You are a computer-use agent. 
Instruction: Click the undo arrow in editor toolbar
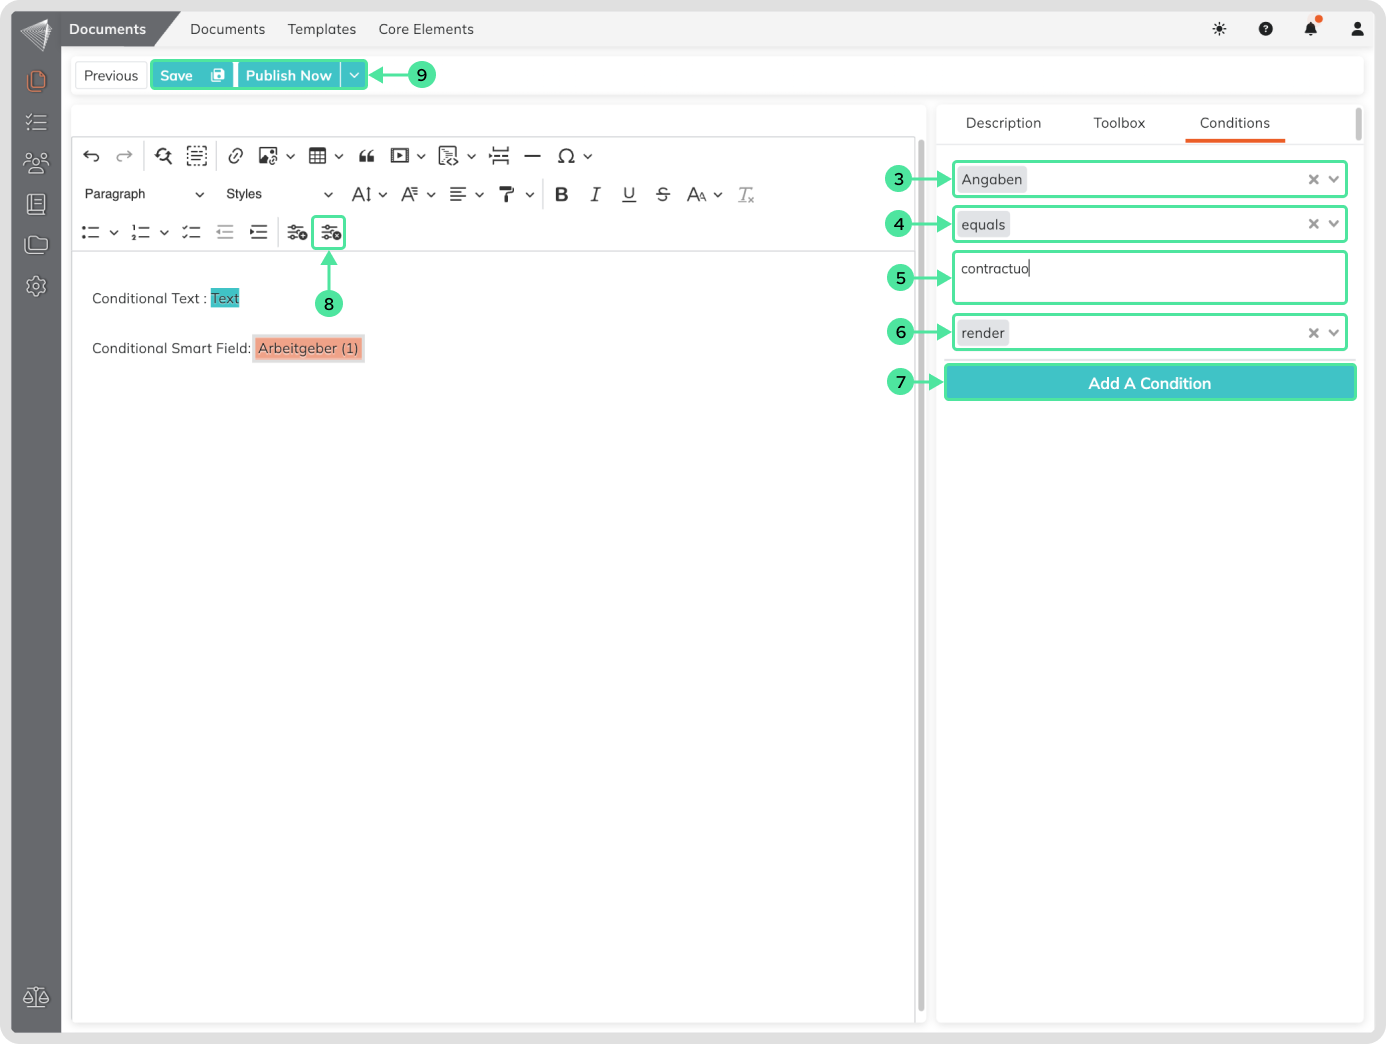coord(91,156)
